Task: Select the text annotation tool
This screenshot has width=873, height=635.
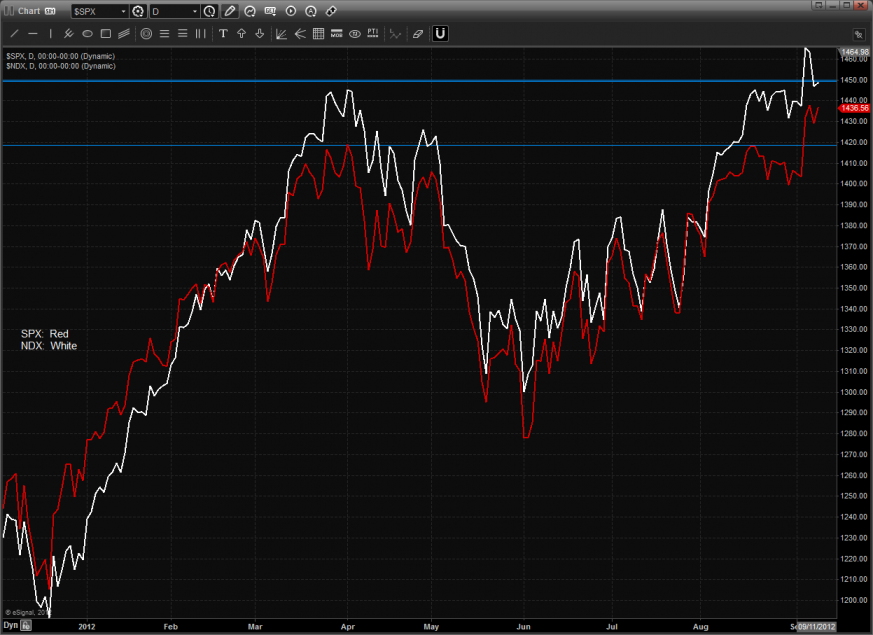Action: (x=223, y=34)
